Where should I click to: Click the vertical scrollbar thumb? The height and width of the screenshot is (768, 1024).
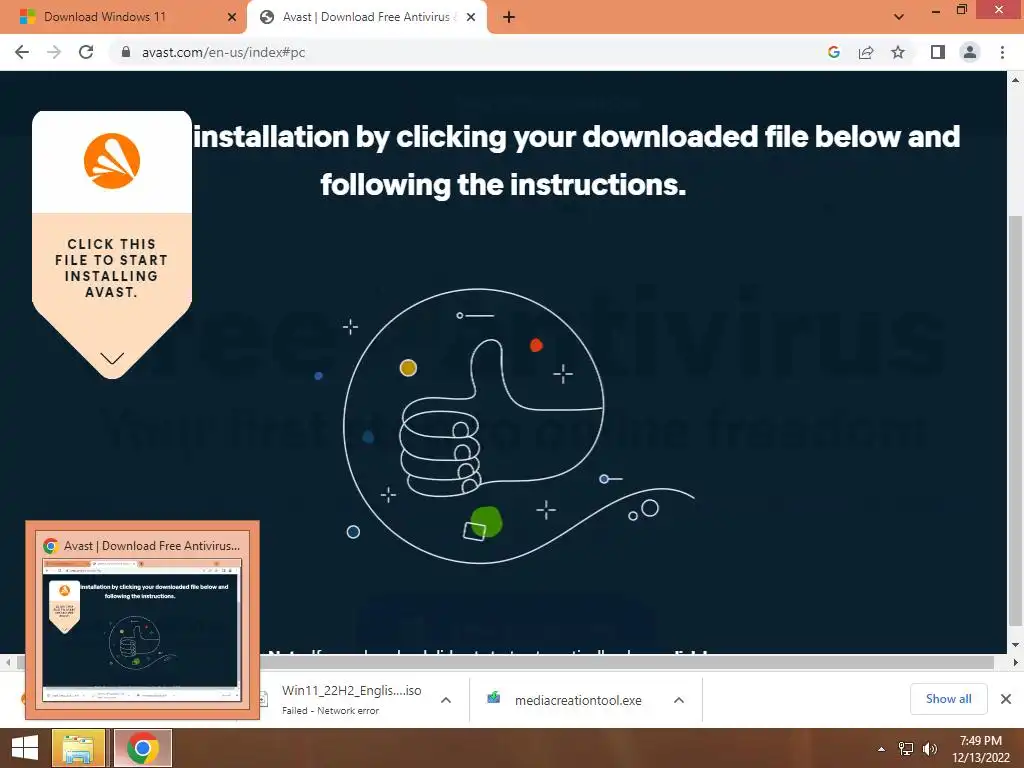tap(1015, 421)
